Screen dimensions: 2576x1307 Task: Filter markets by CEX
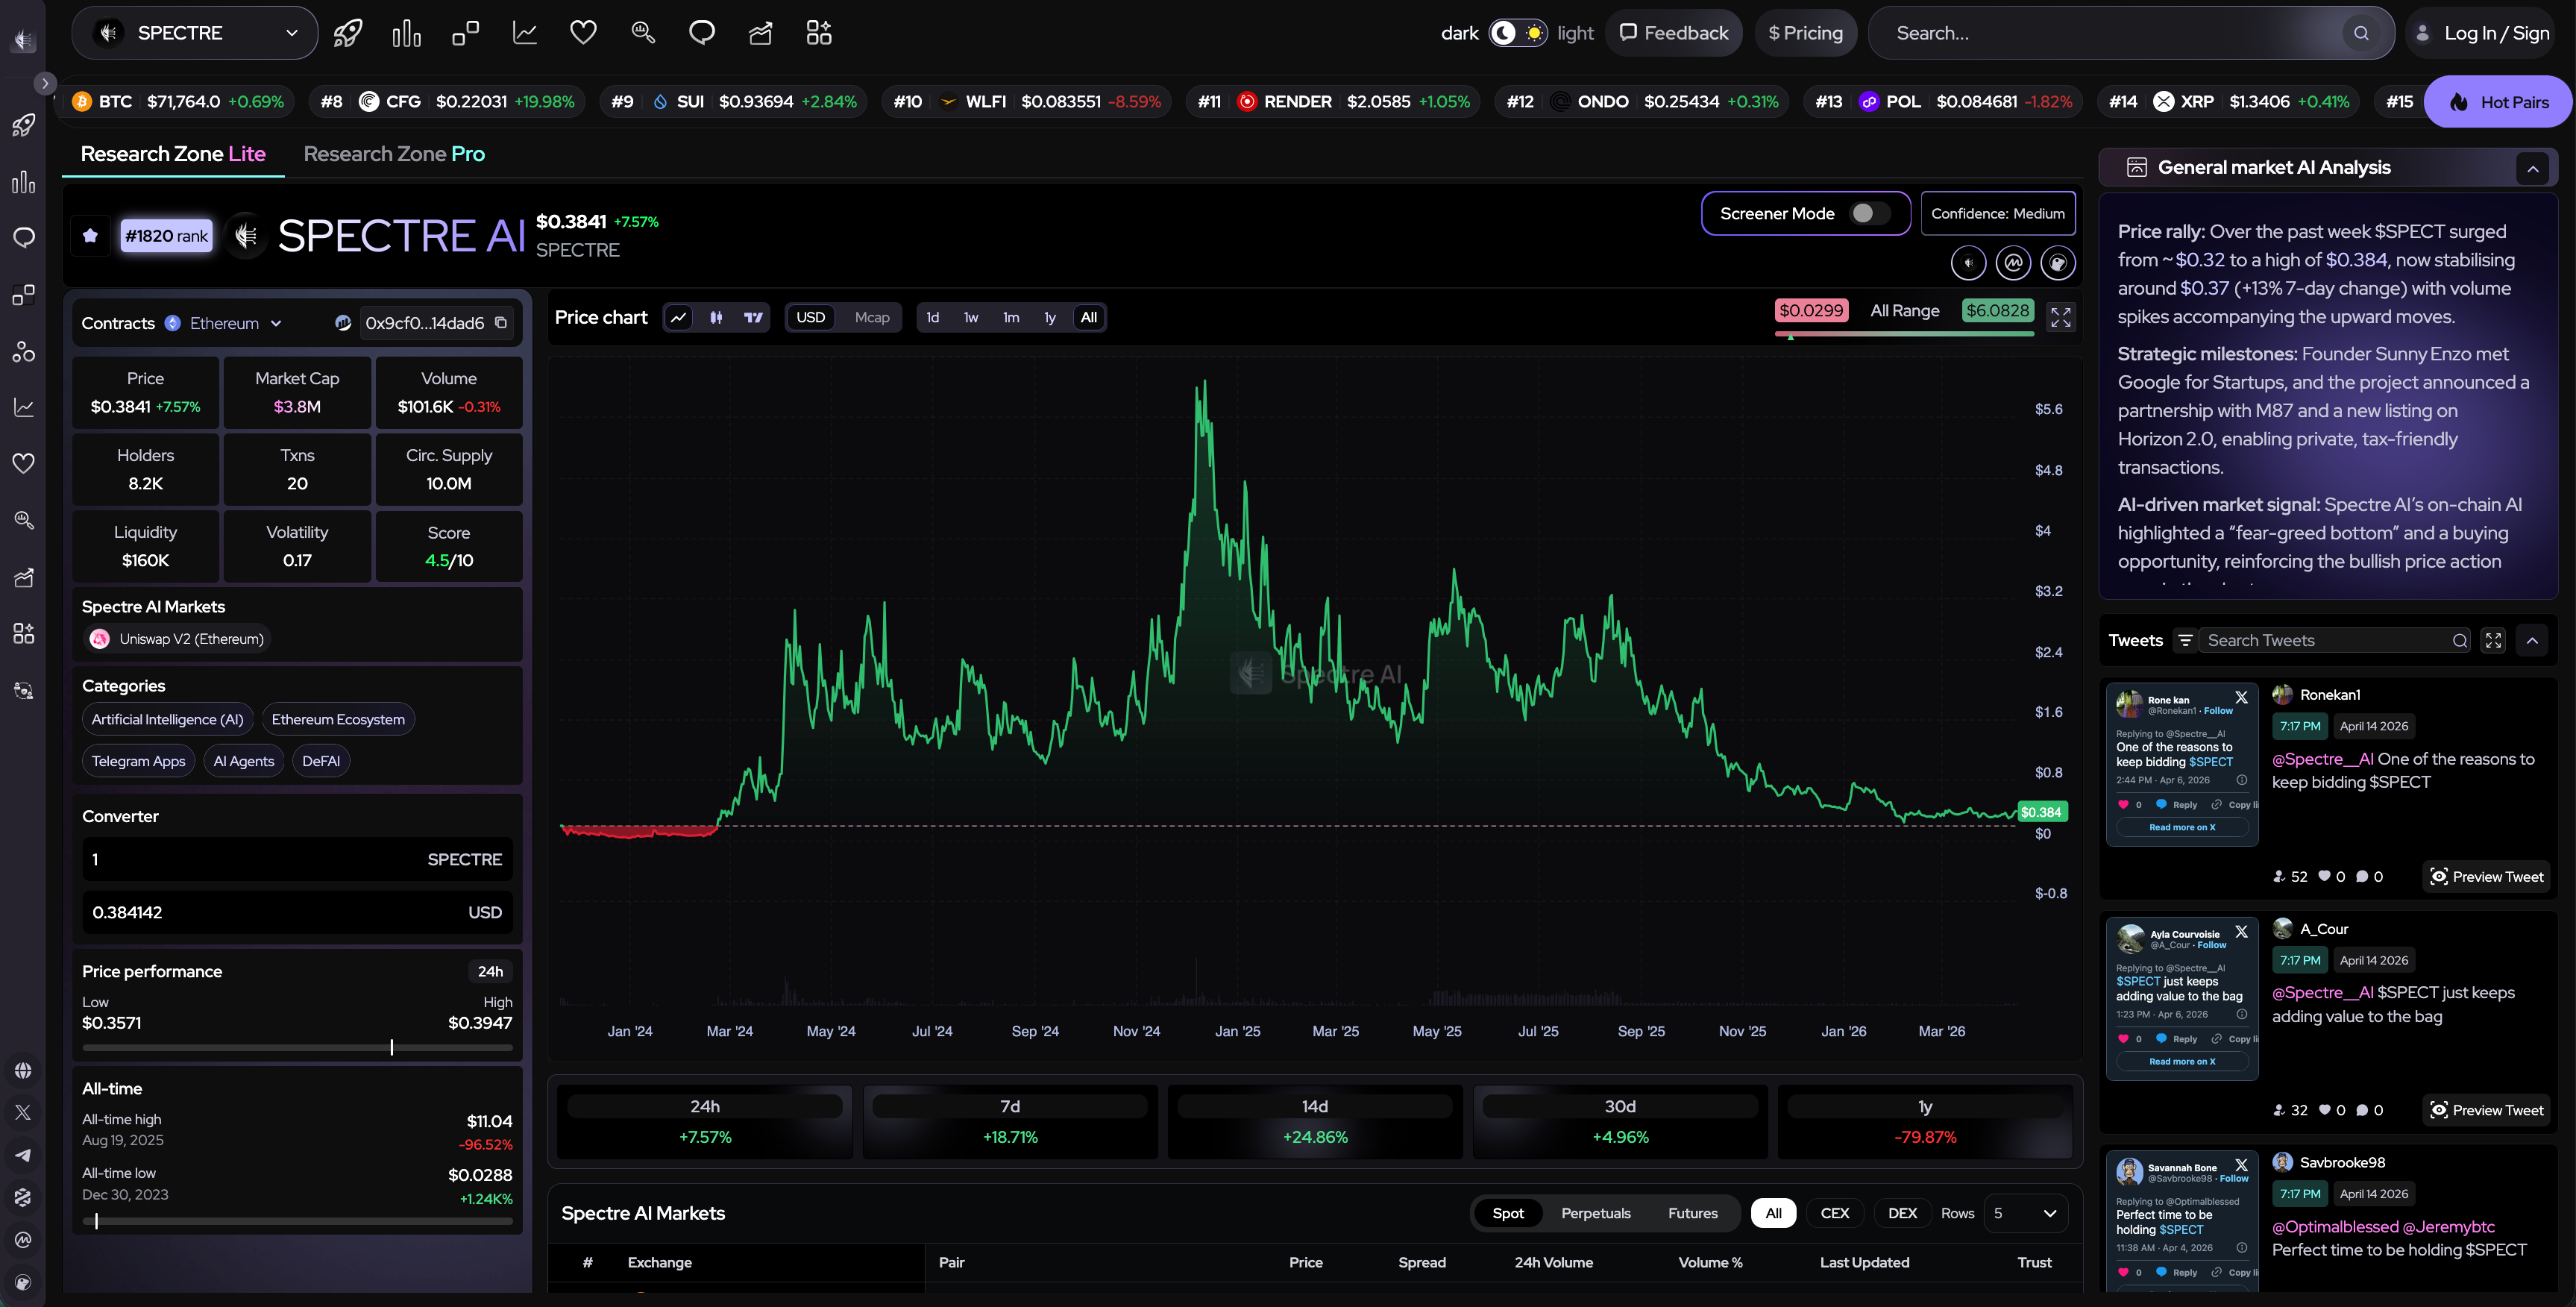pos(1834,1213)
